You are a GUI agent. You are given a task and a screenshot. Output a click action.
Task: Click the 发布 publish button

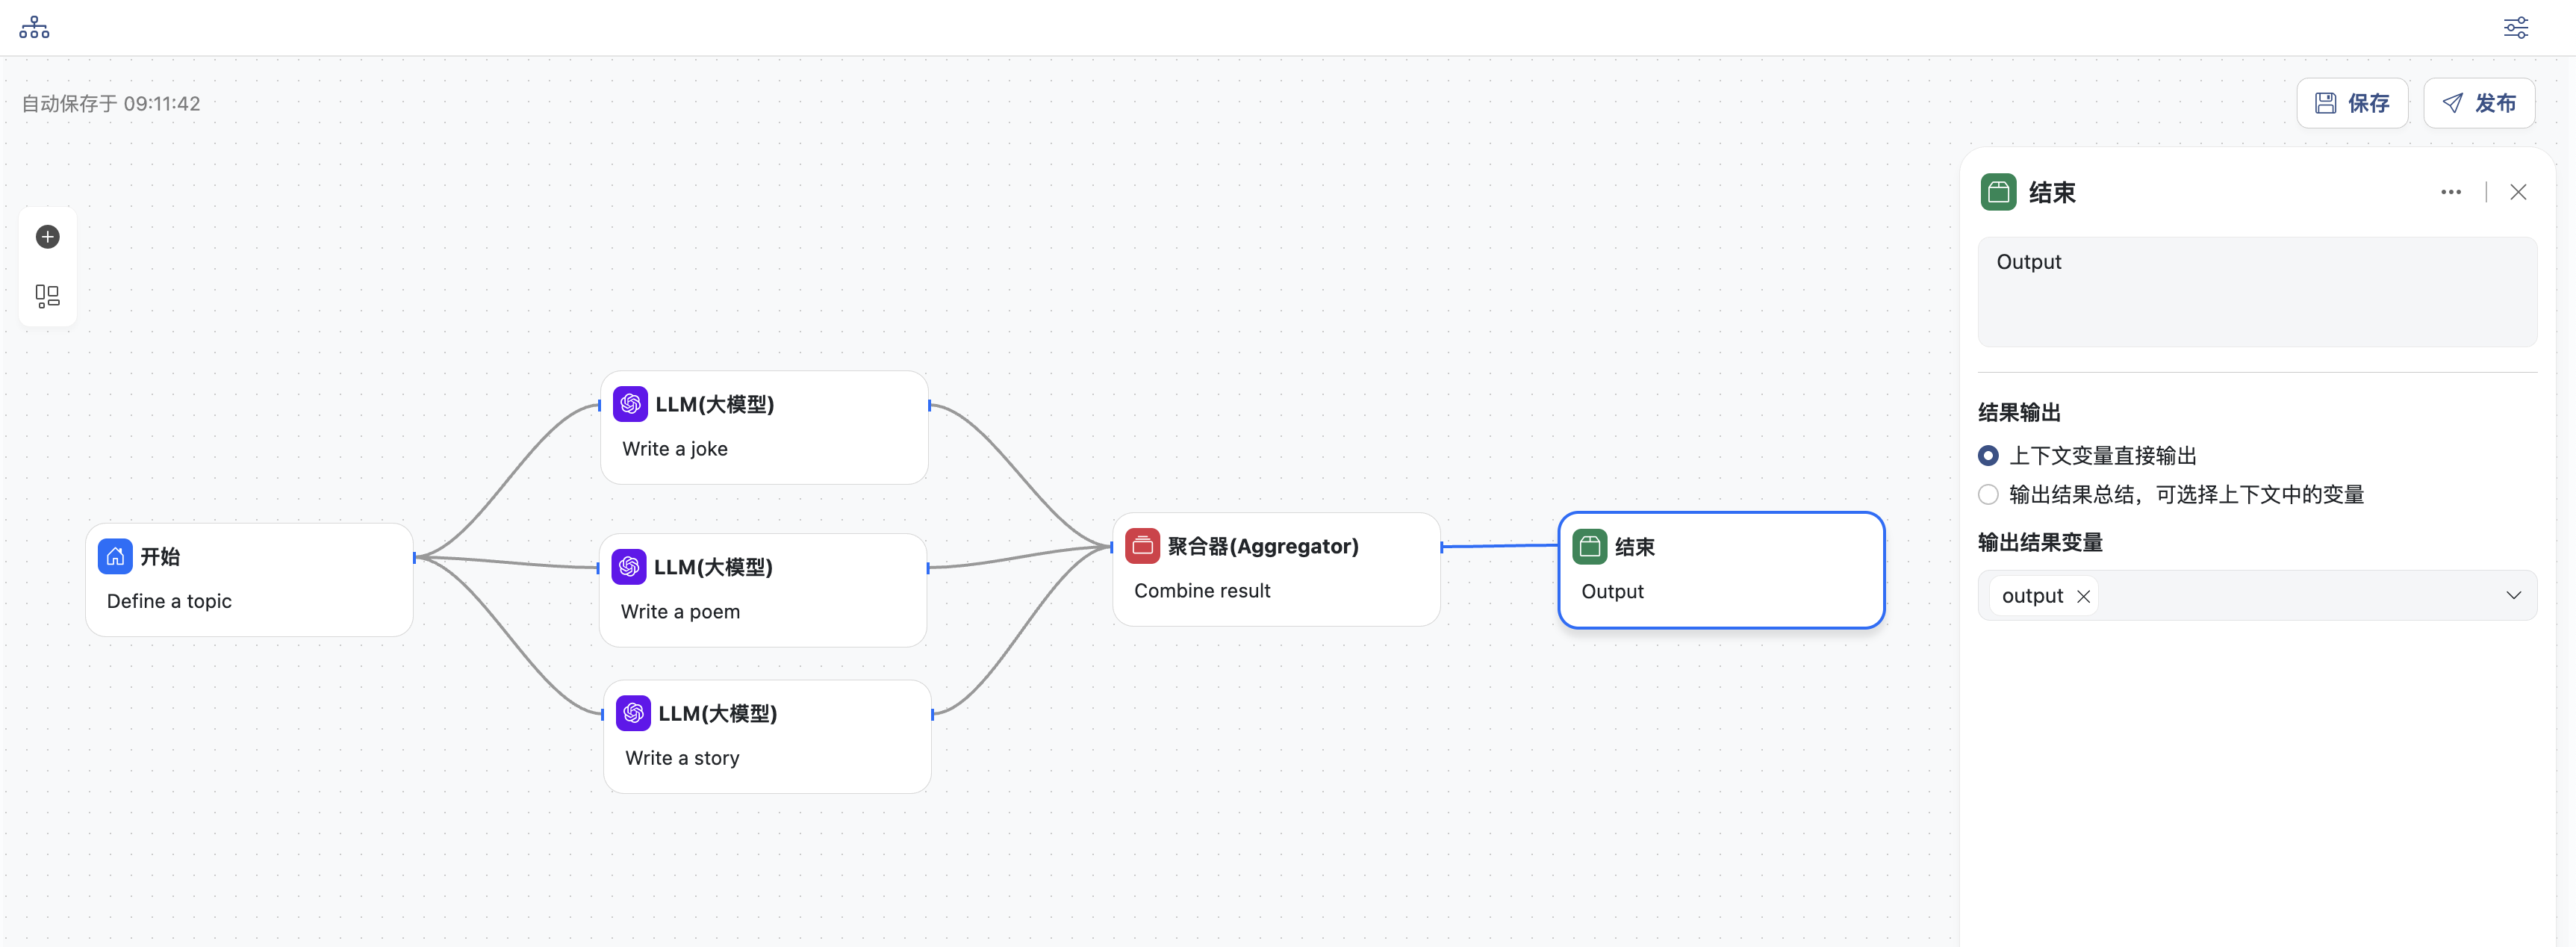coord(2478,103)
